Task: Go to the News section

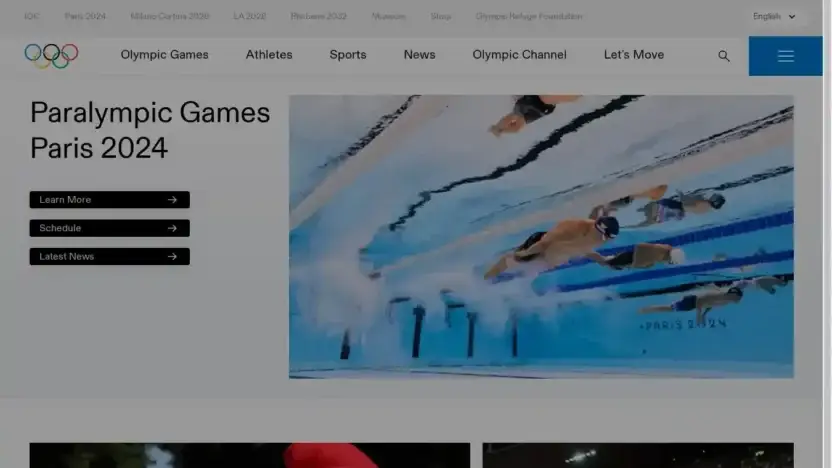Action: click(x=419, y=55)
